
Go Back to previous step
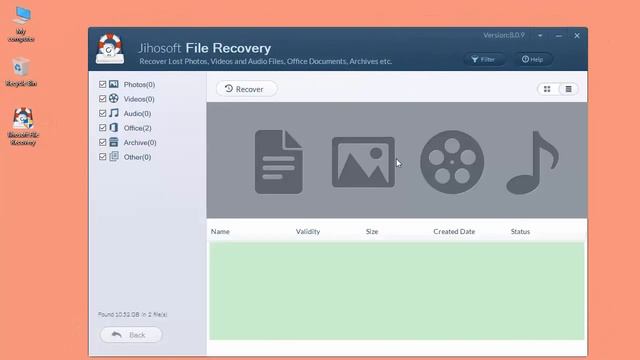tap(131, 335)
